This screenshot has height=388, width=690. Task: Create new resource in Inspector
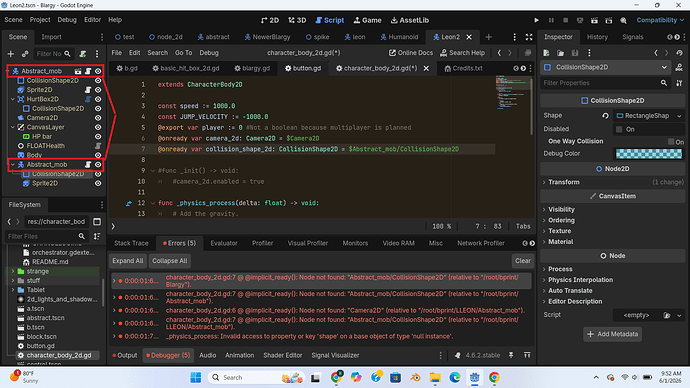pyautogui.click(x=546, y=53)
